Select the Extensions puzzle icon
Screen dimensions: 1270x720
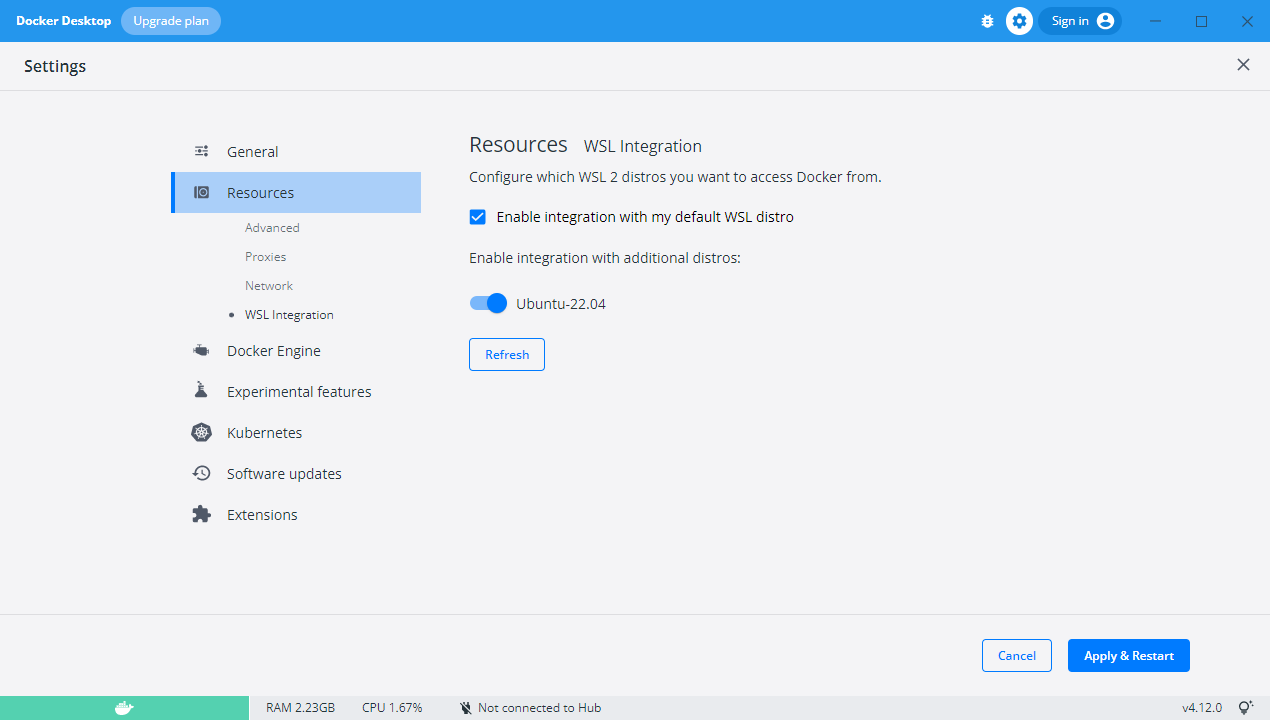[201, 514]
